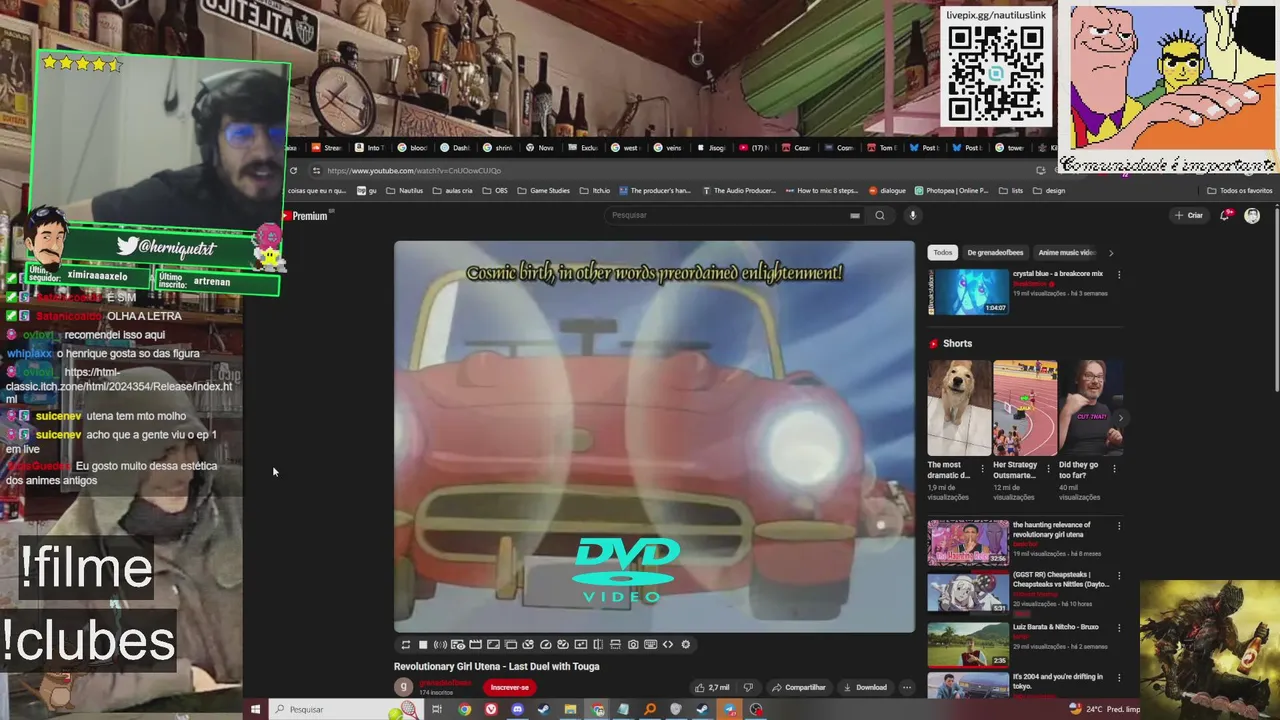Screen dimensions: 1280x720
Task: Click the loop icon under the video
Action: point(406,645)
